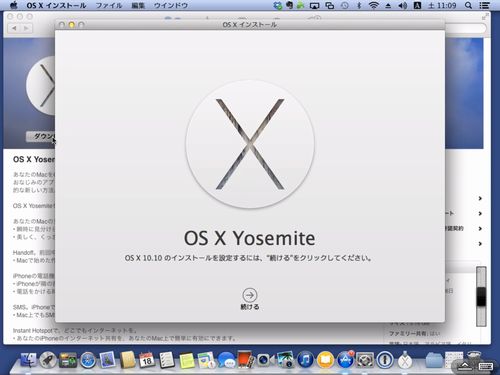Expand the fourth chevron row in App Store sidebar
The width and height of the screenshot is (500, 375).
click(480, 244)
